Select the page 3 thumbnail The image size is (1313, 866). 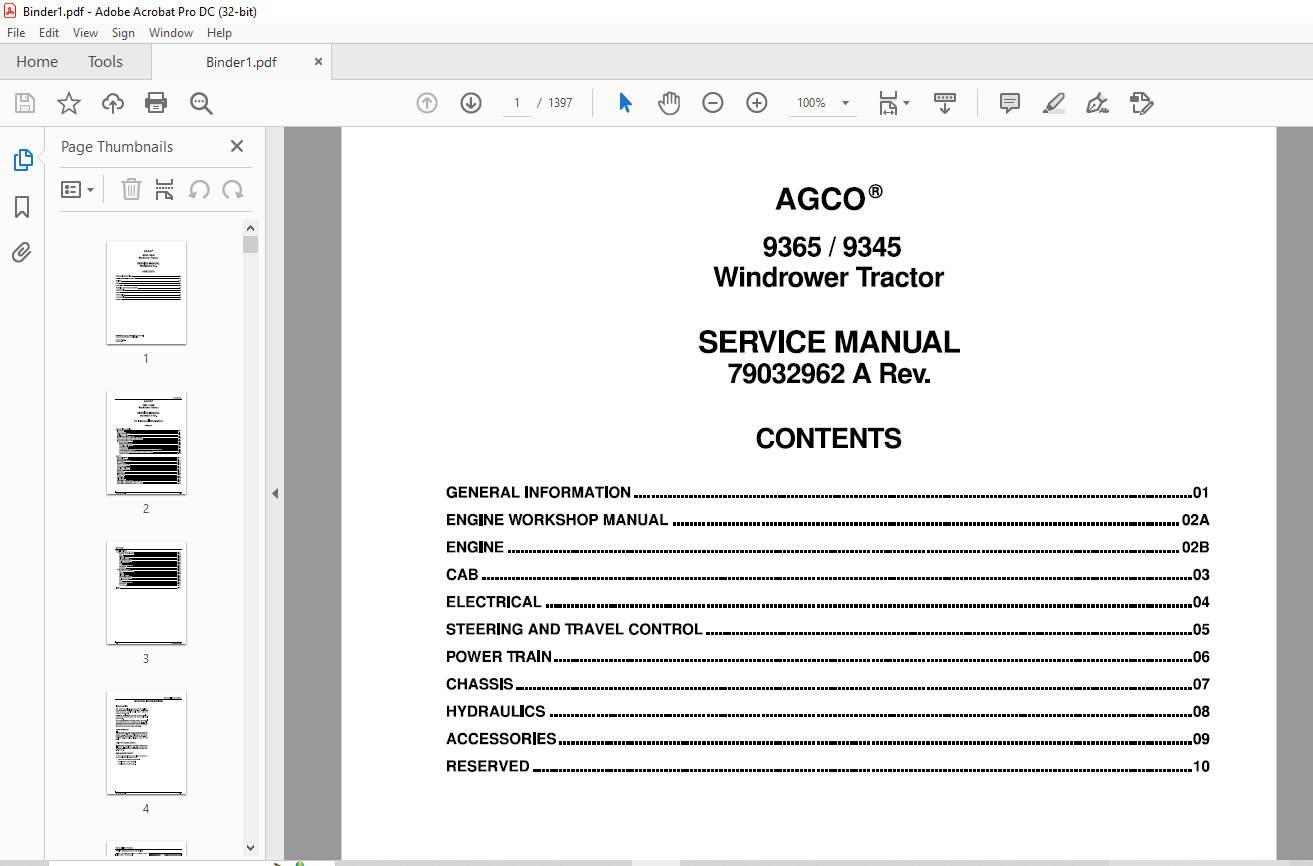pos(146,592)
